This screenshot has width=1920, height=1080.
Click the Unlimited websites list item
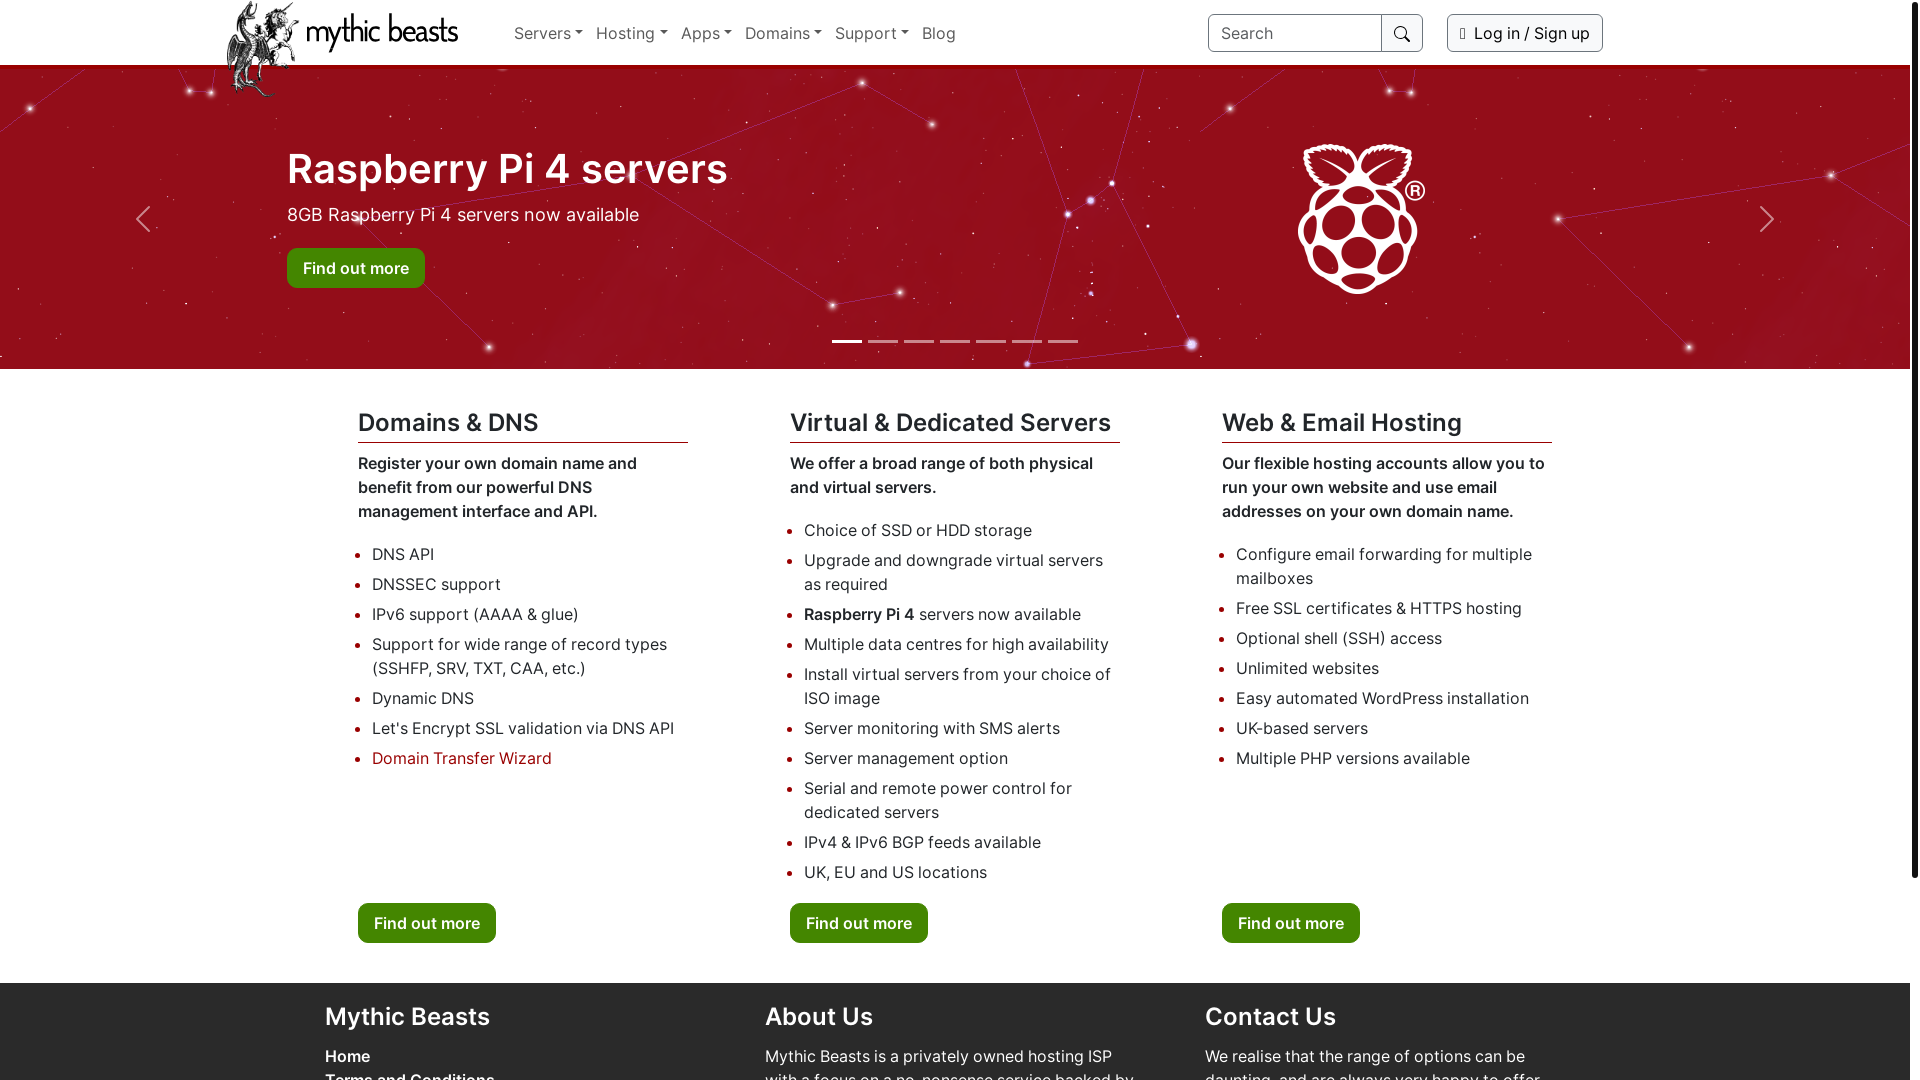click(x=1307, y=668)
